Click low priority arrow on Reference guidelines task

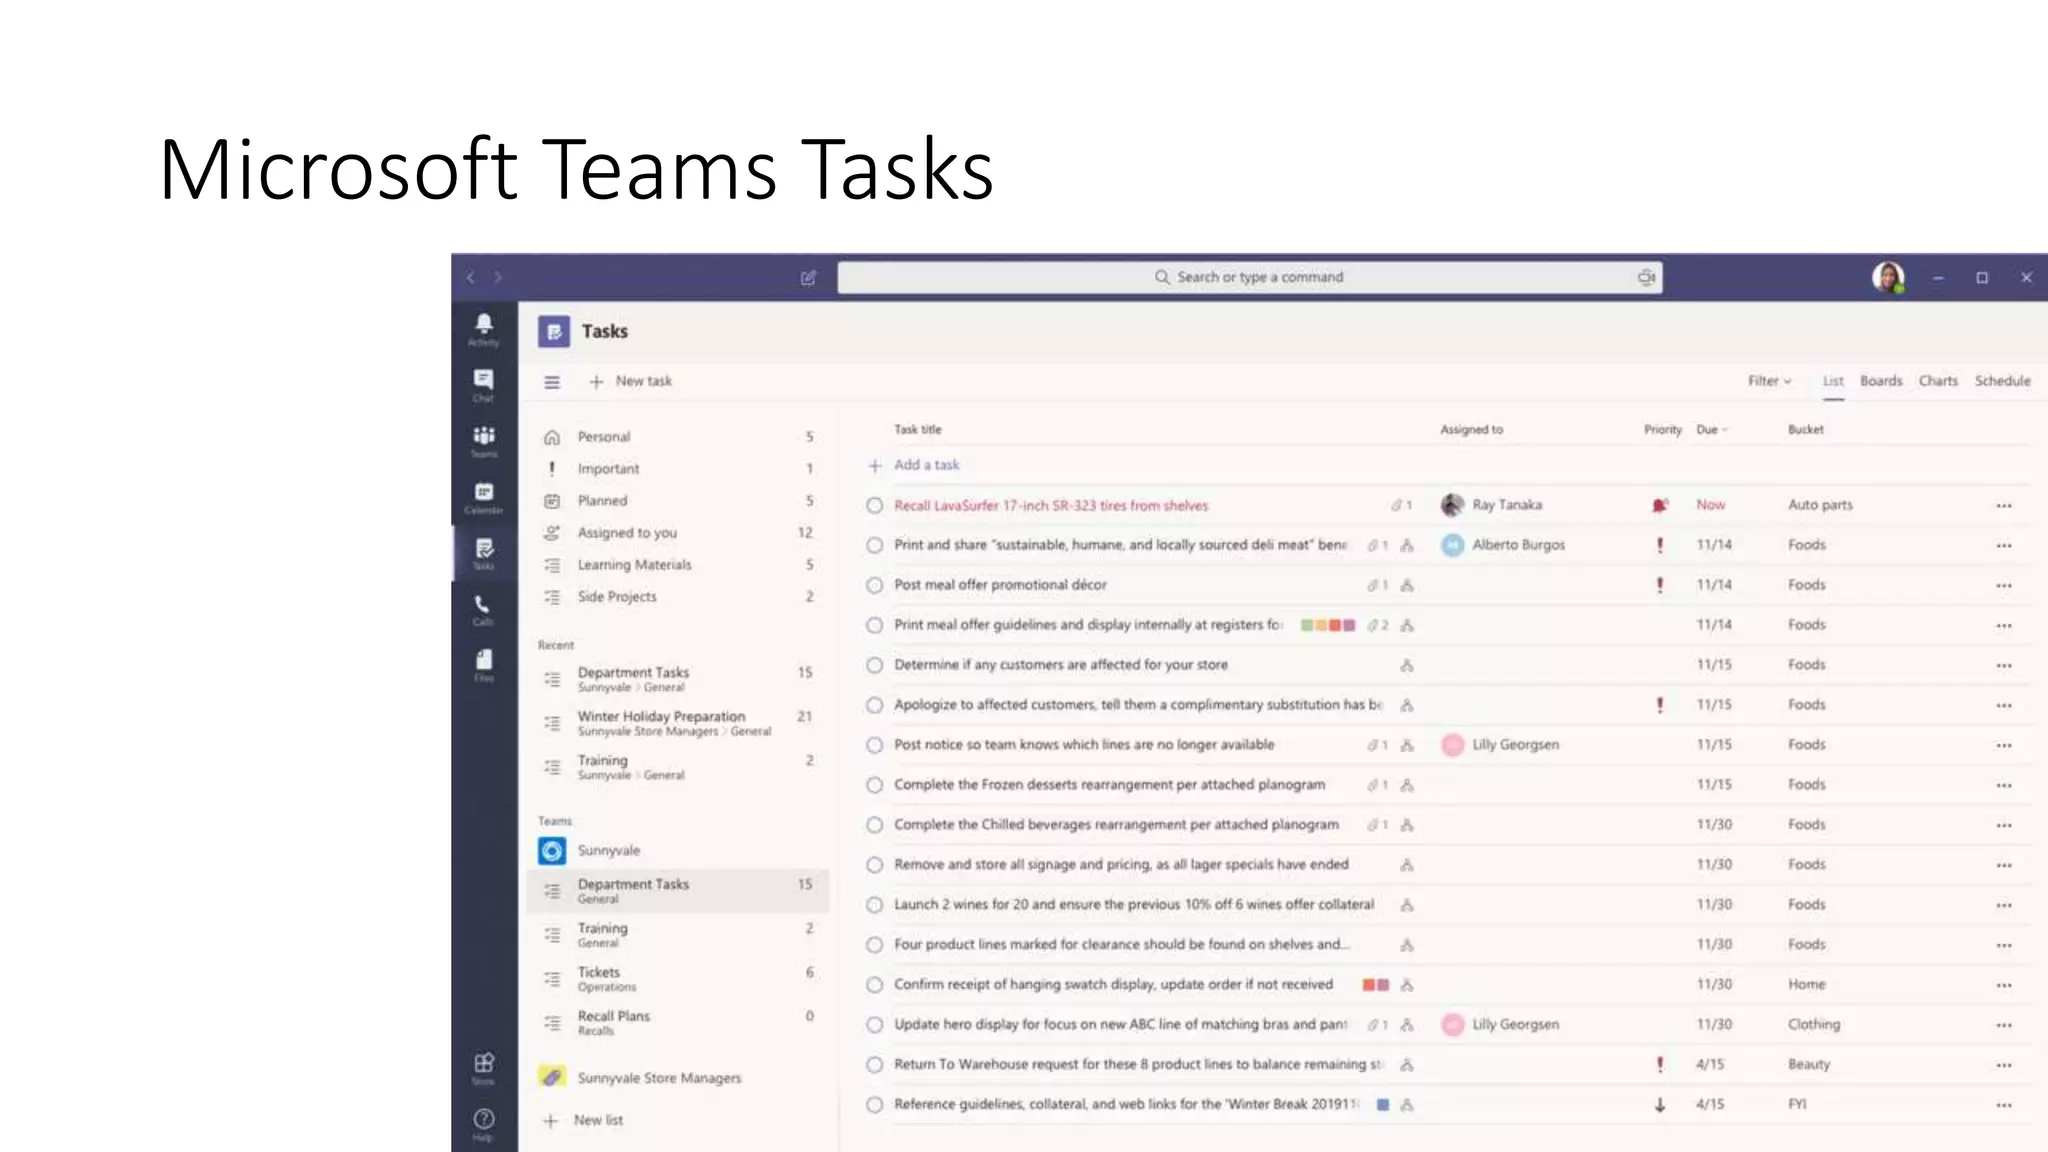coord(1660,1105)
